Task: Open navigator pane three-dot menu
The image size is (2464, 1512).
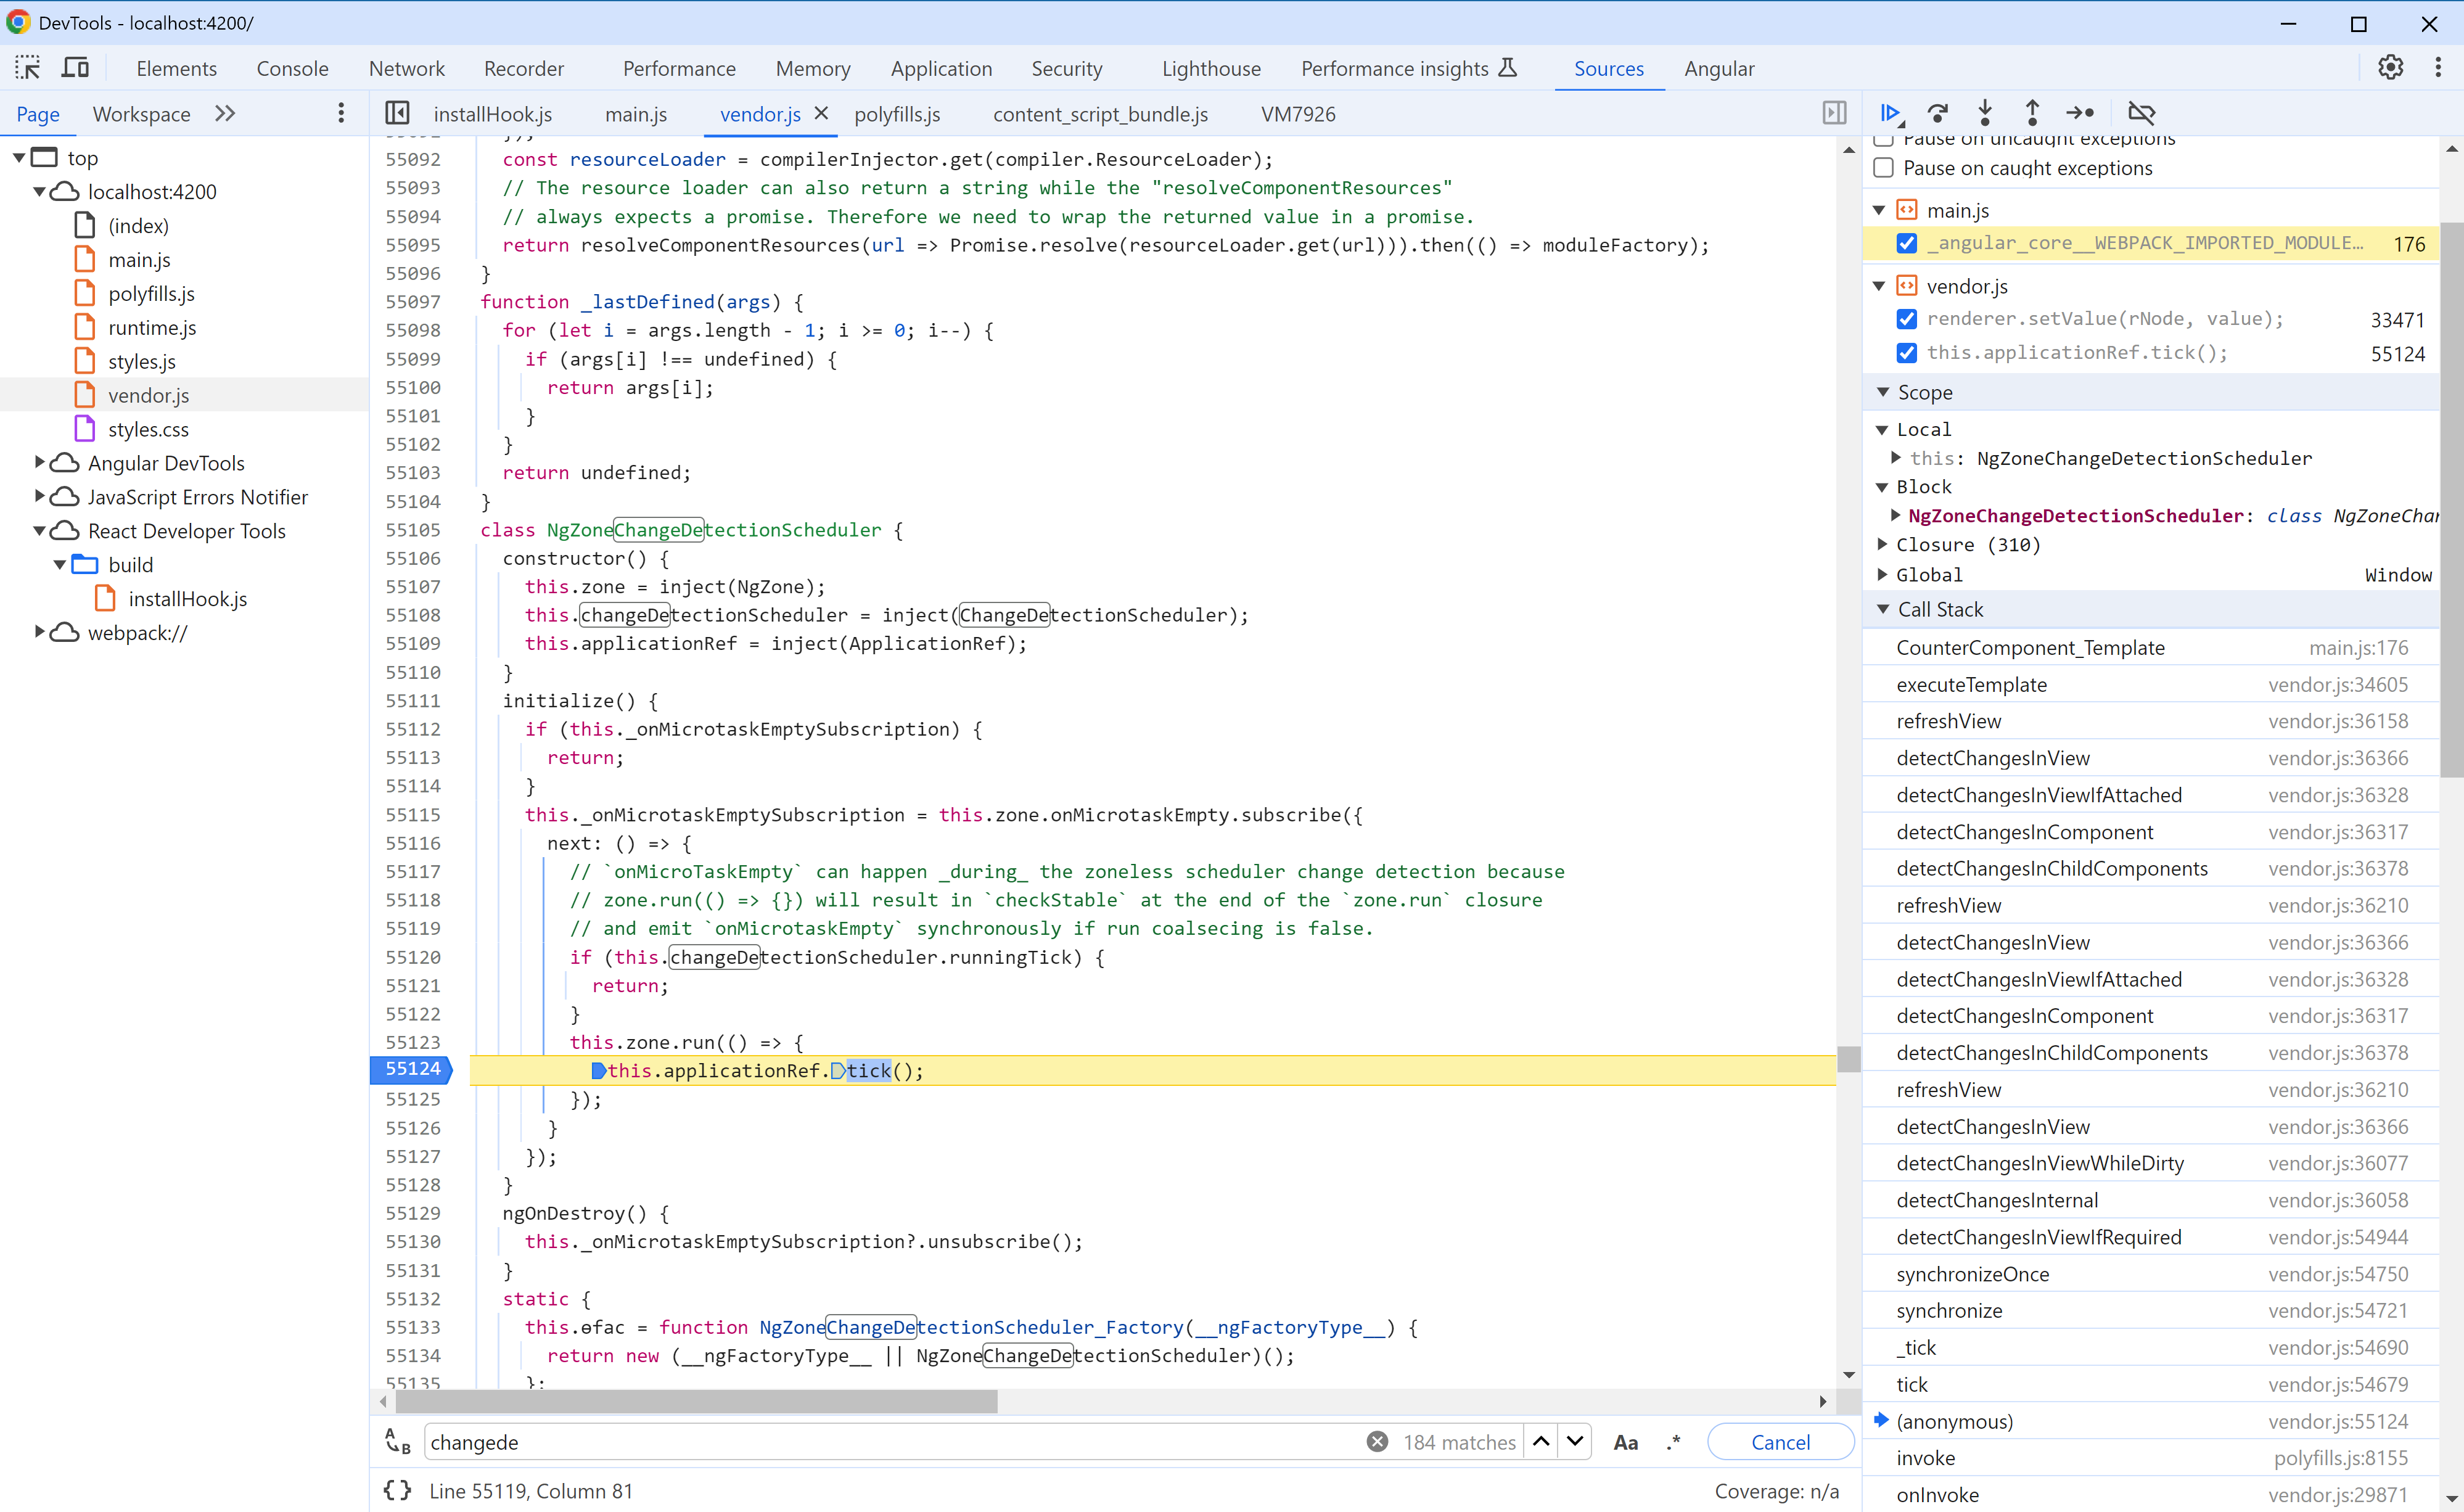Action: [341, 114]
